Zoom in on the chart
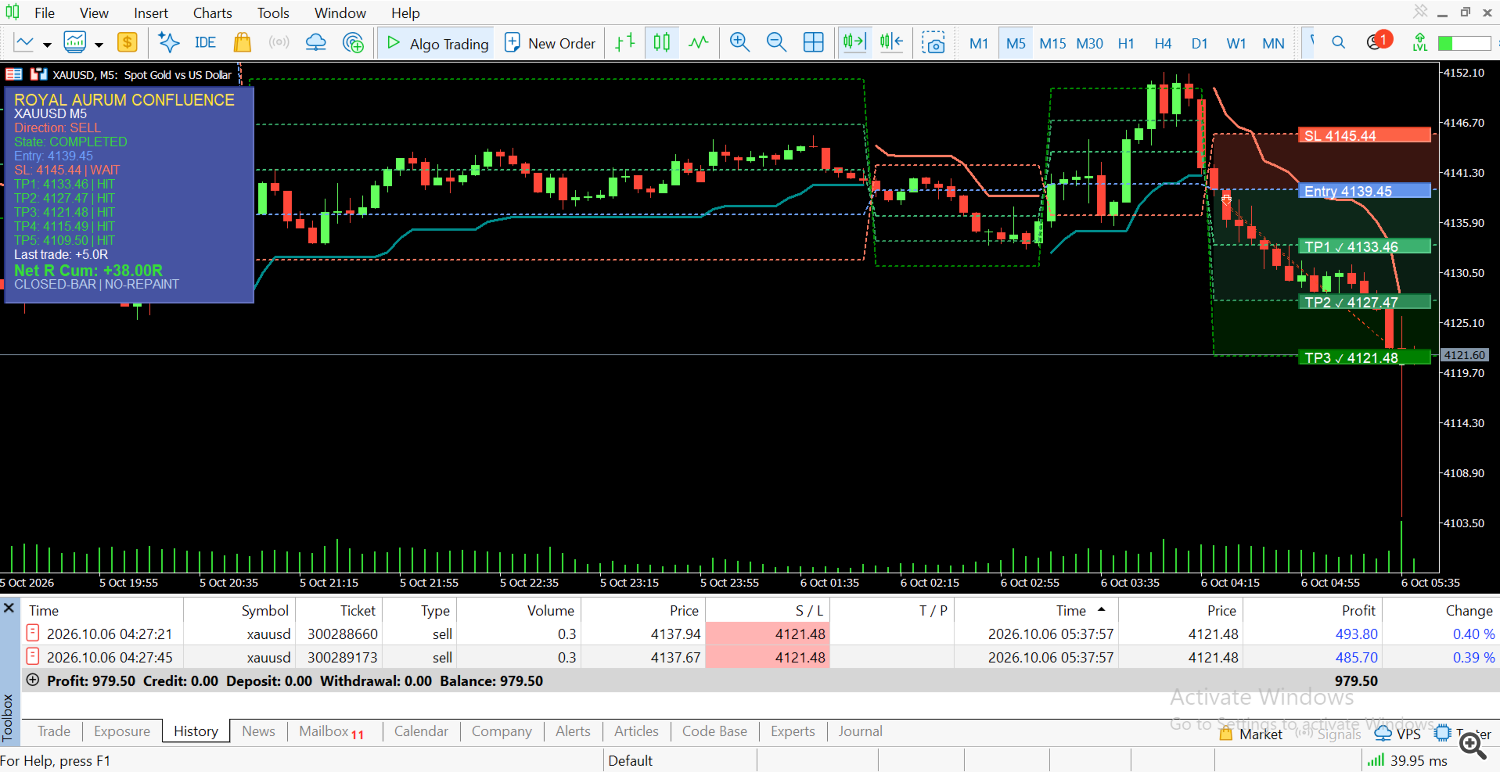 740,43
